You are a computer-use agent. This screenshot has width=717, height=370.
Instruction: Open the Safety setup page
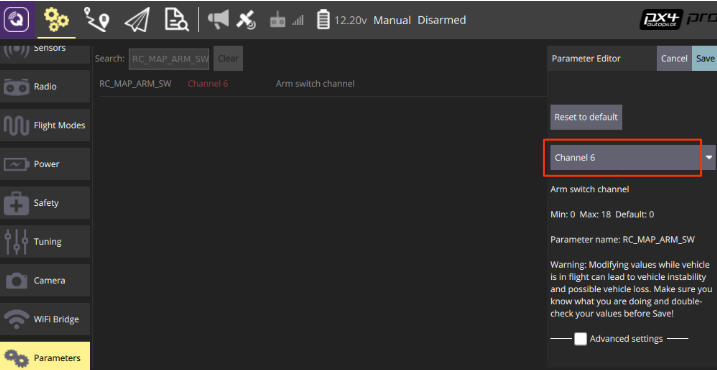click(x=45, y=203)
